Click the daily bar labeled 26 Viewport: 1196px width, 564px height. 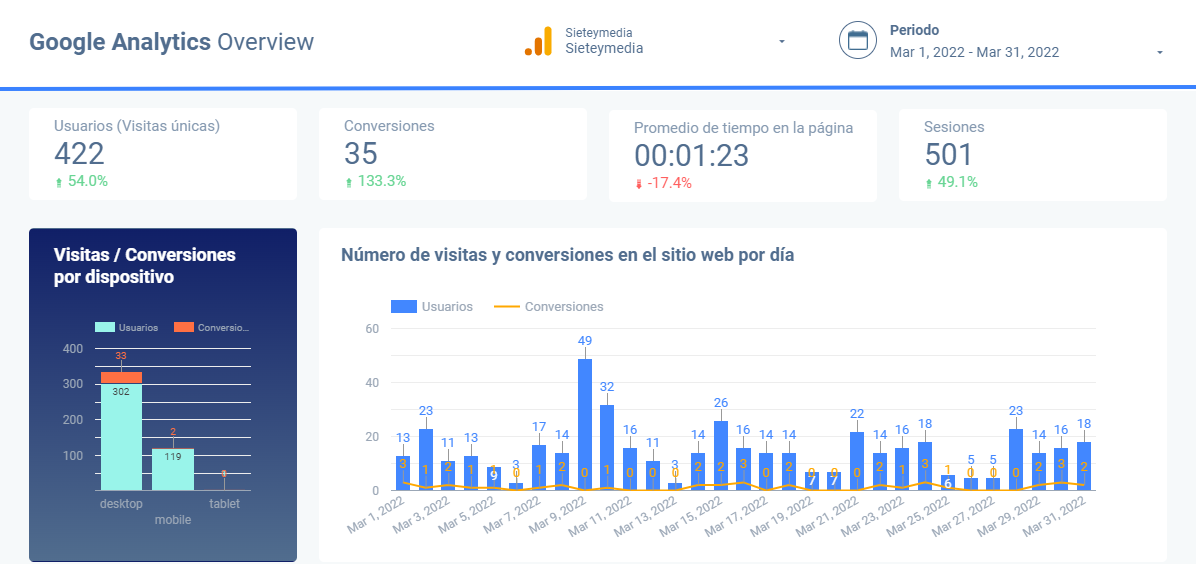(x=721, y=455)
